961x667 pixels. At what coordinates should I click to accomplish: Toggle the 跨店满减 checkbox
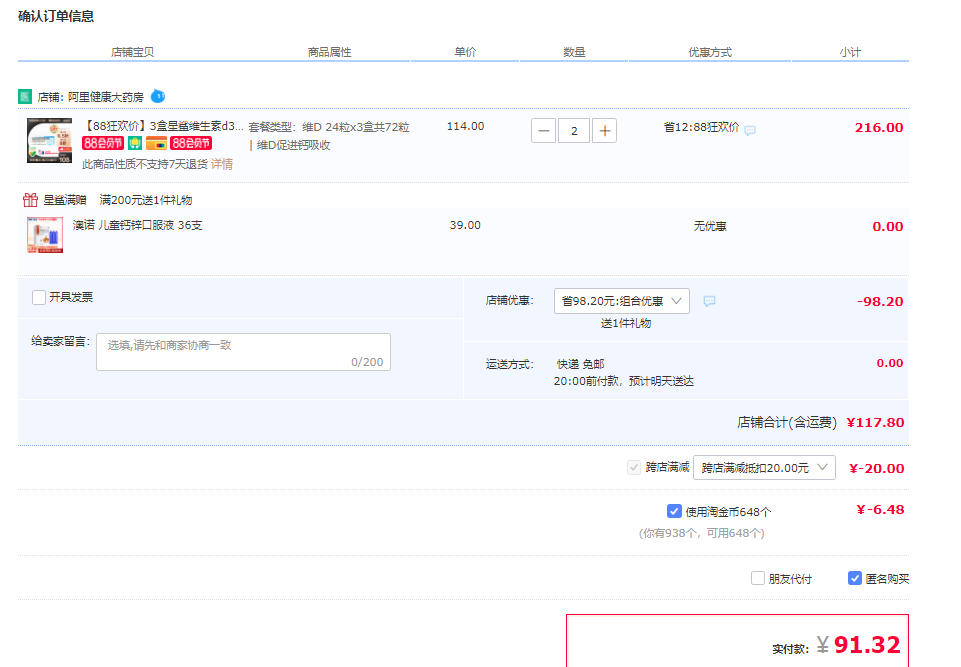click(x=634, y=467)
